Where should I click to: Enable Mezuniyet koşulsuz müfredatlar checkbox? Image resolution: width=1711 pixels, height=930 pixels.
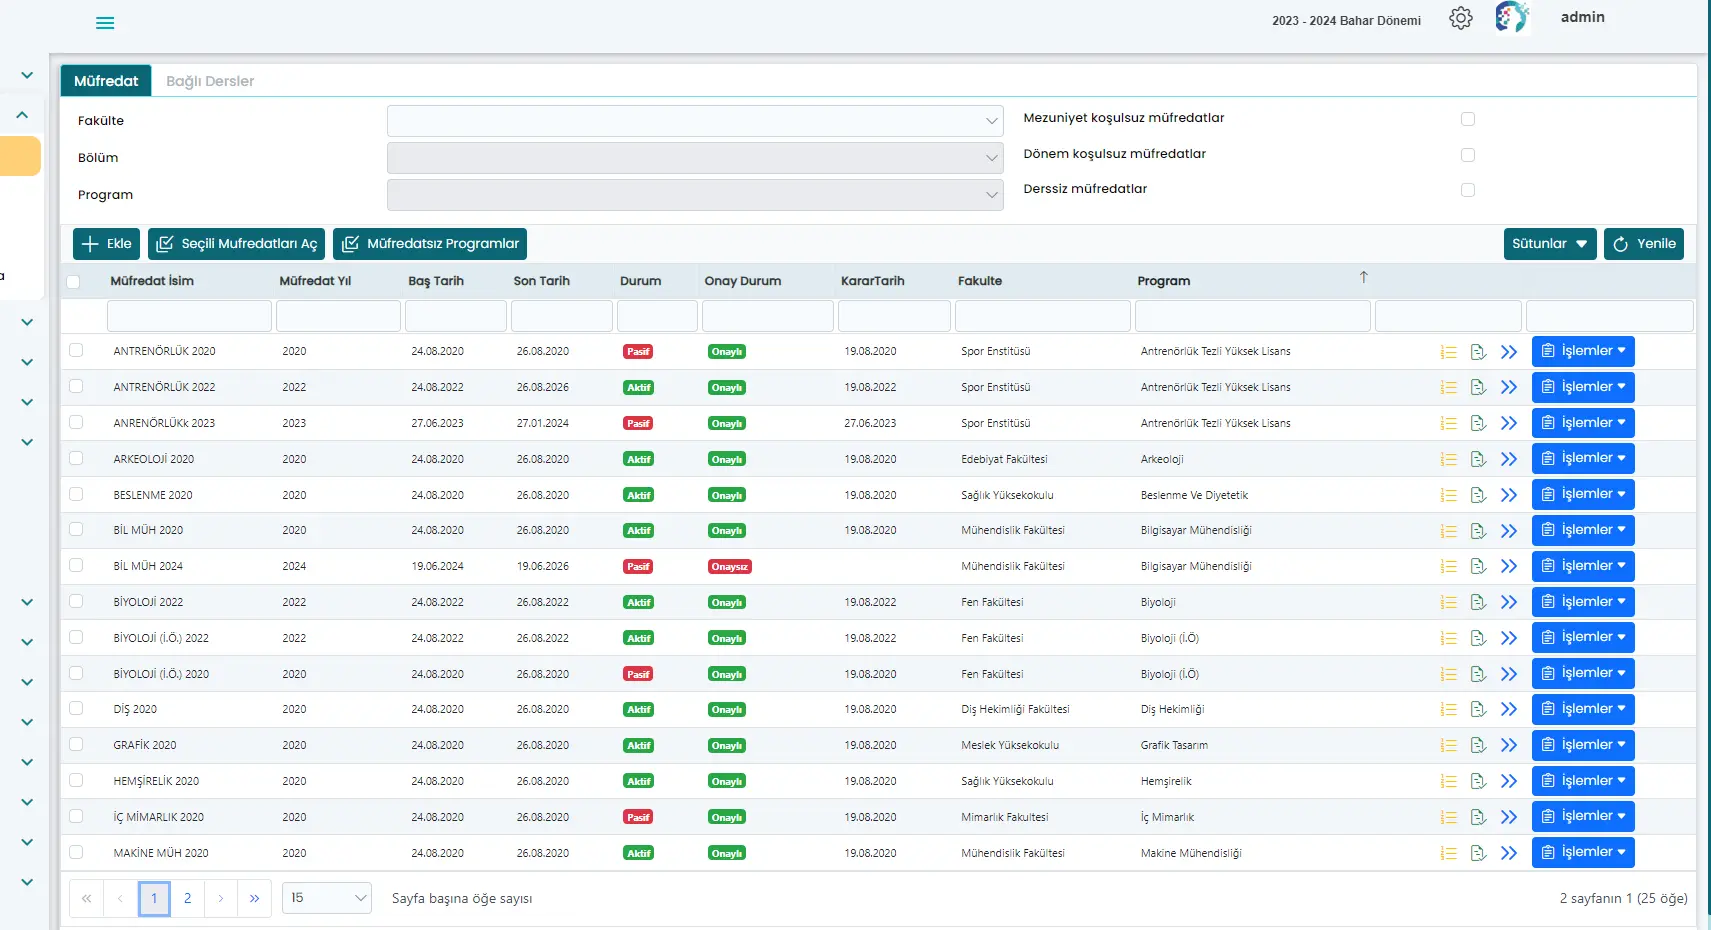click(x=1467, y=119)
